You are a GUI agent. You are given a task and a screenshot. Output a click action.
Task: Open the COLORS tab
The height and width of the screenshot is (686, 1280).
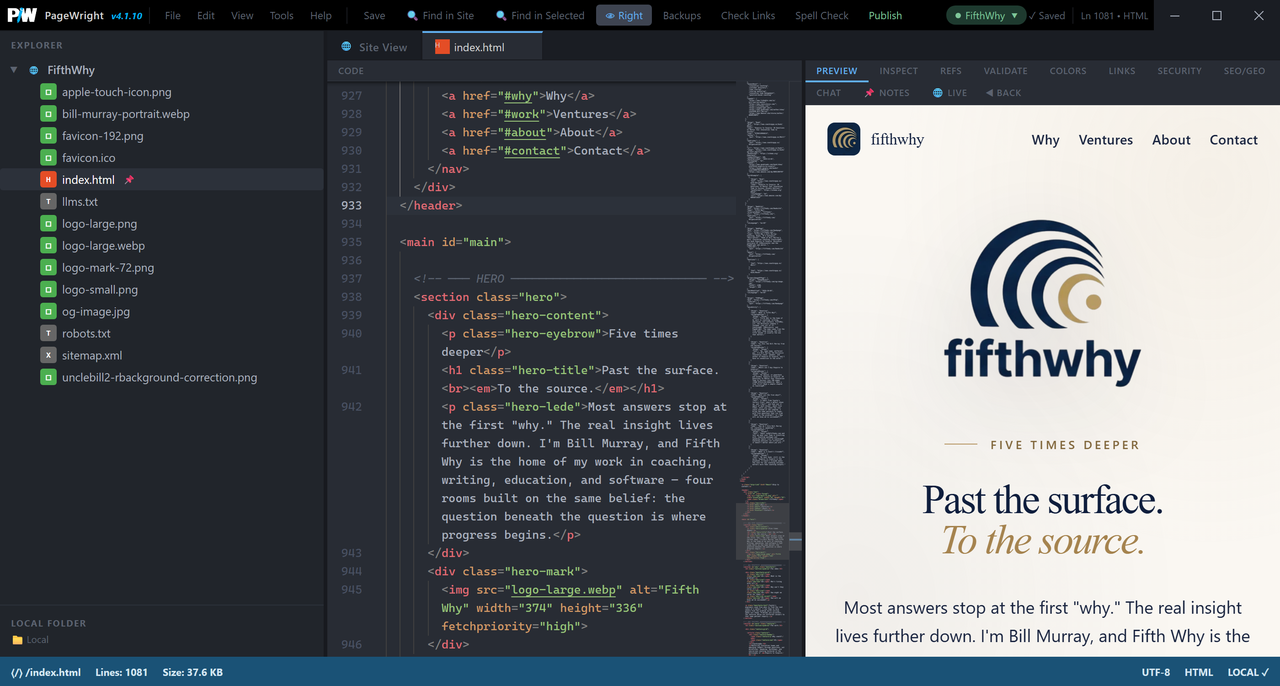(x=1068, y=71)
